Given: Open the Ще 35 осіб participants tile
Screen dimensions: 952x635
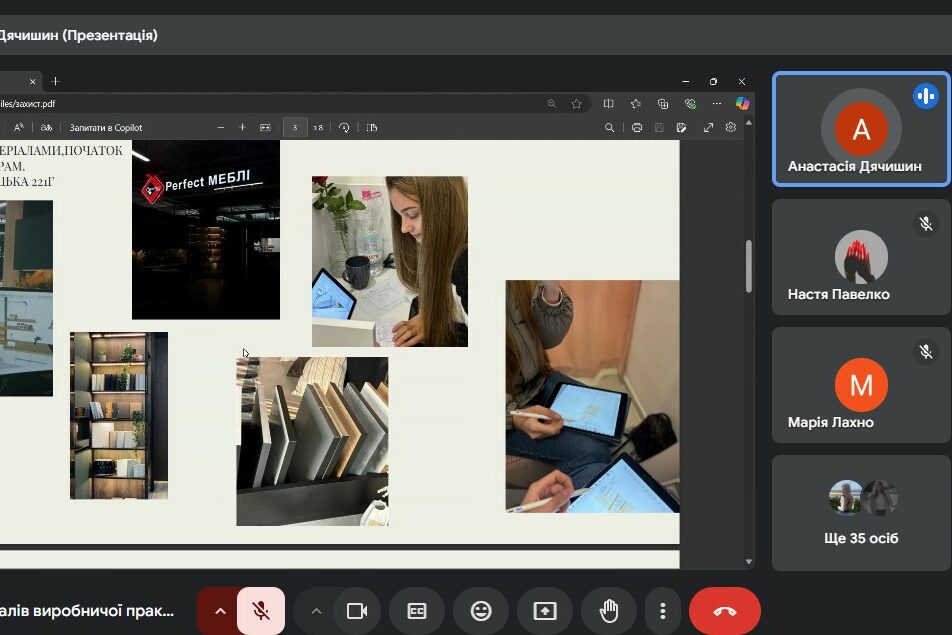Looking at the screenshot, I should 861,513.
